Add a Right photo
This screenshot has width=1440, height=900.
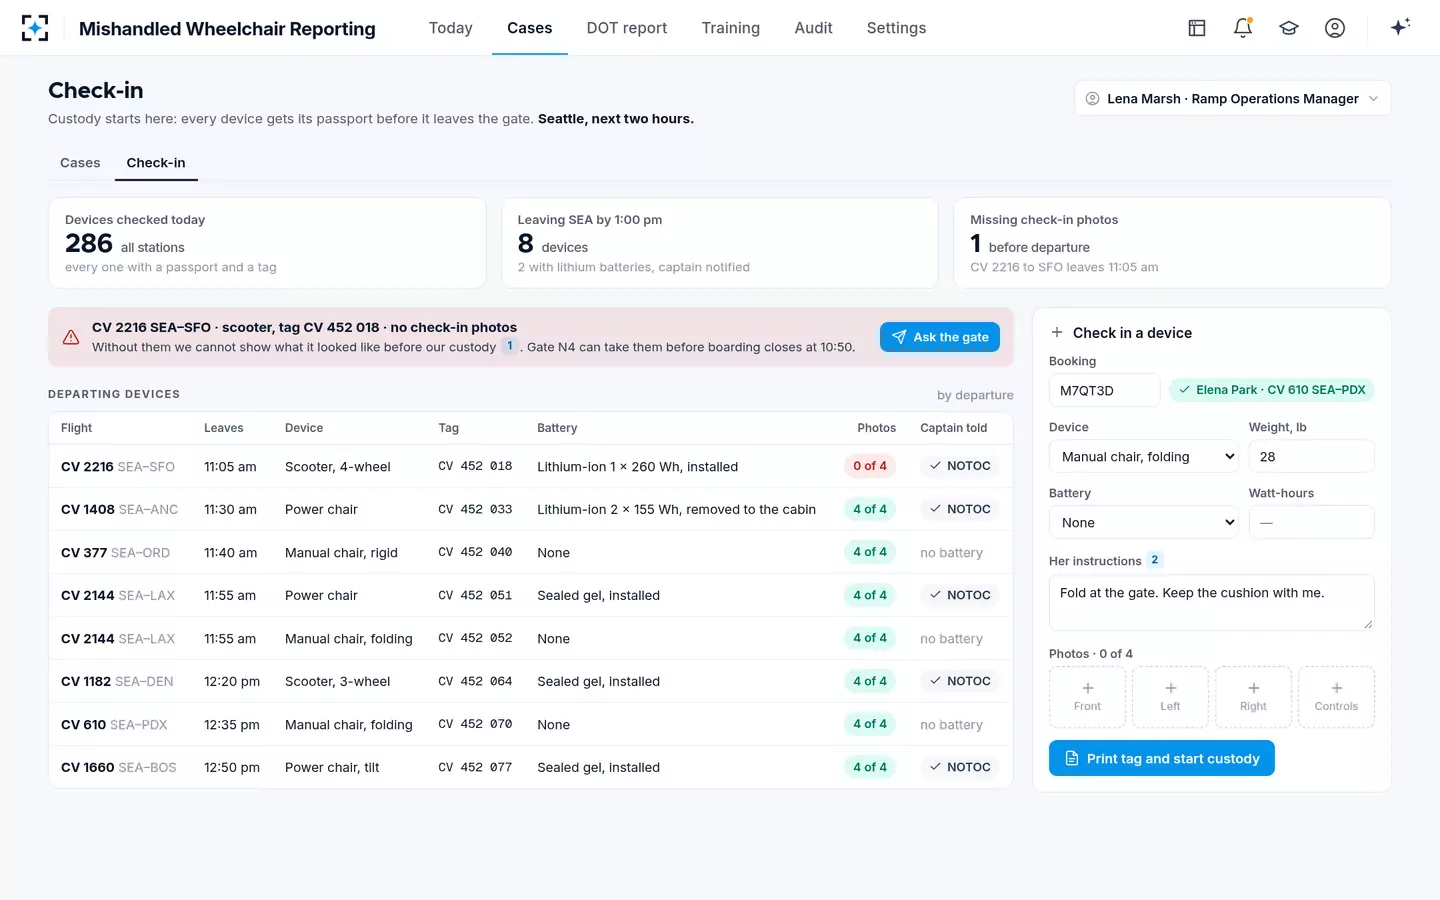1253,697
